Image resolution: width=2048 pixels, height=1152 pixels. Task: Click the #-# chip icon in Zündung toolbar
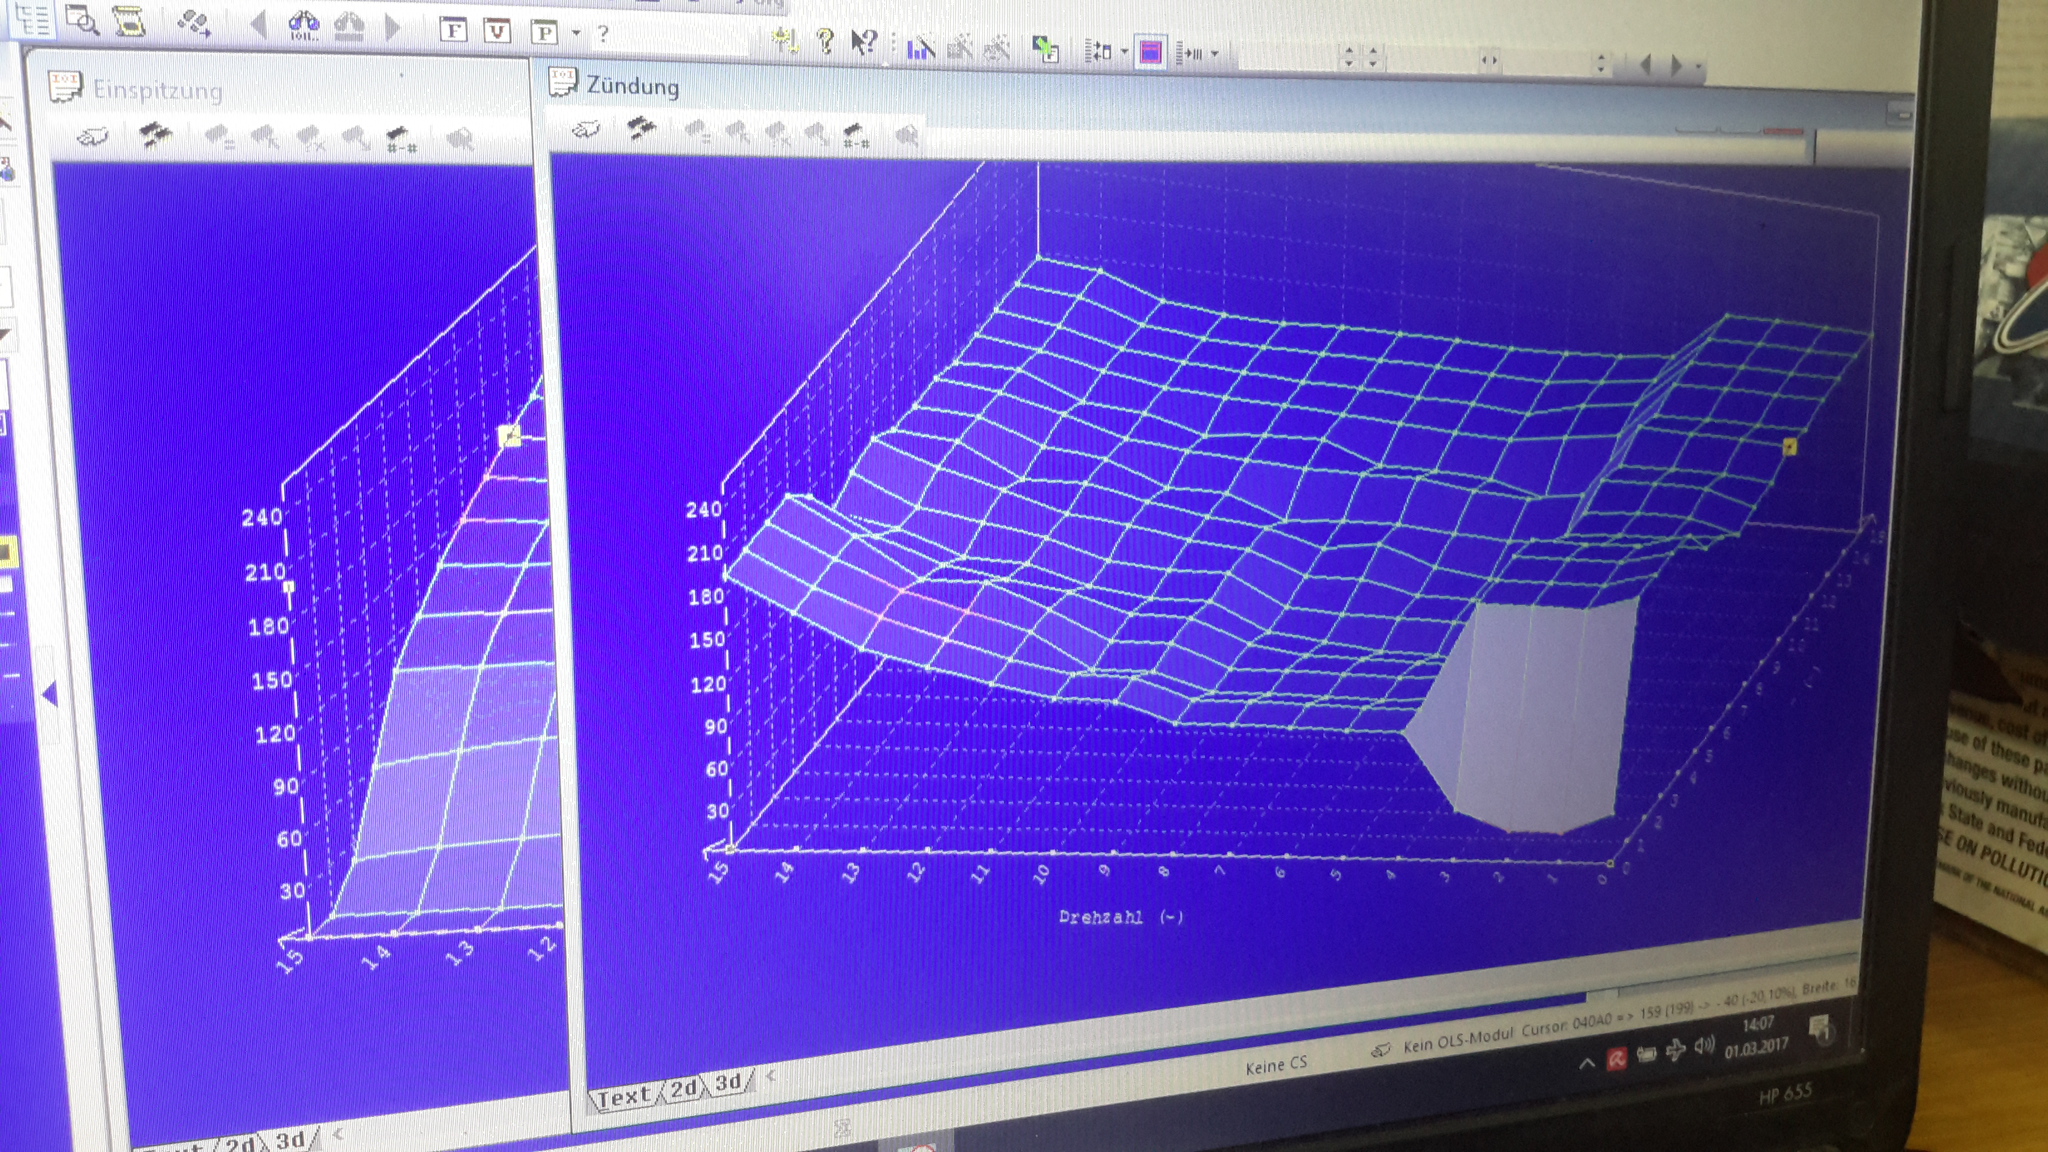point(855,134)
